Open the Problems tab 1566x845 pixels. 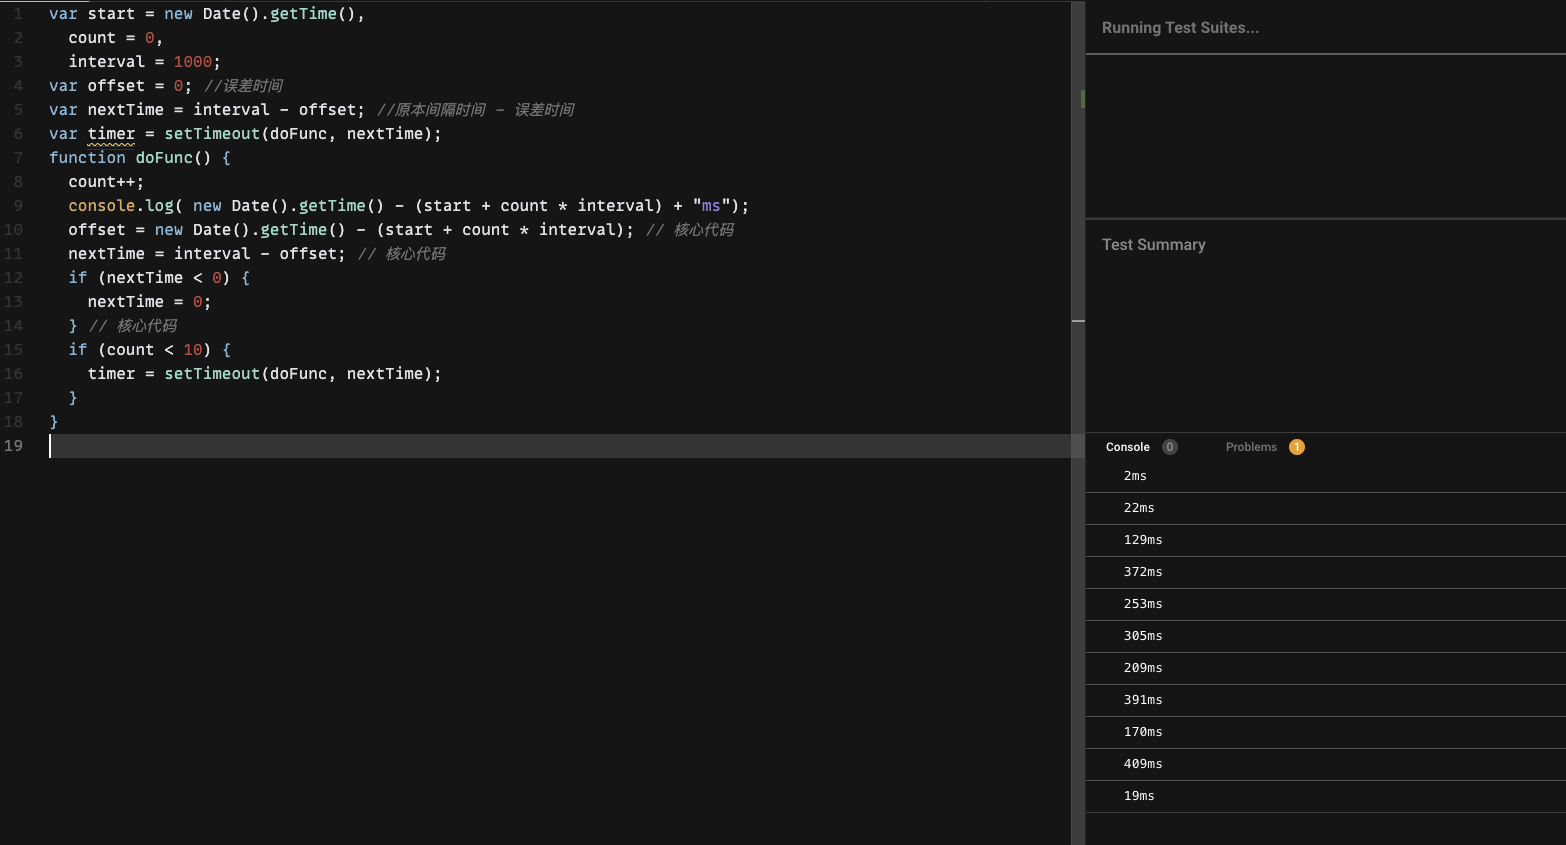[x=1251, y=447]
